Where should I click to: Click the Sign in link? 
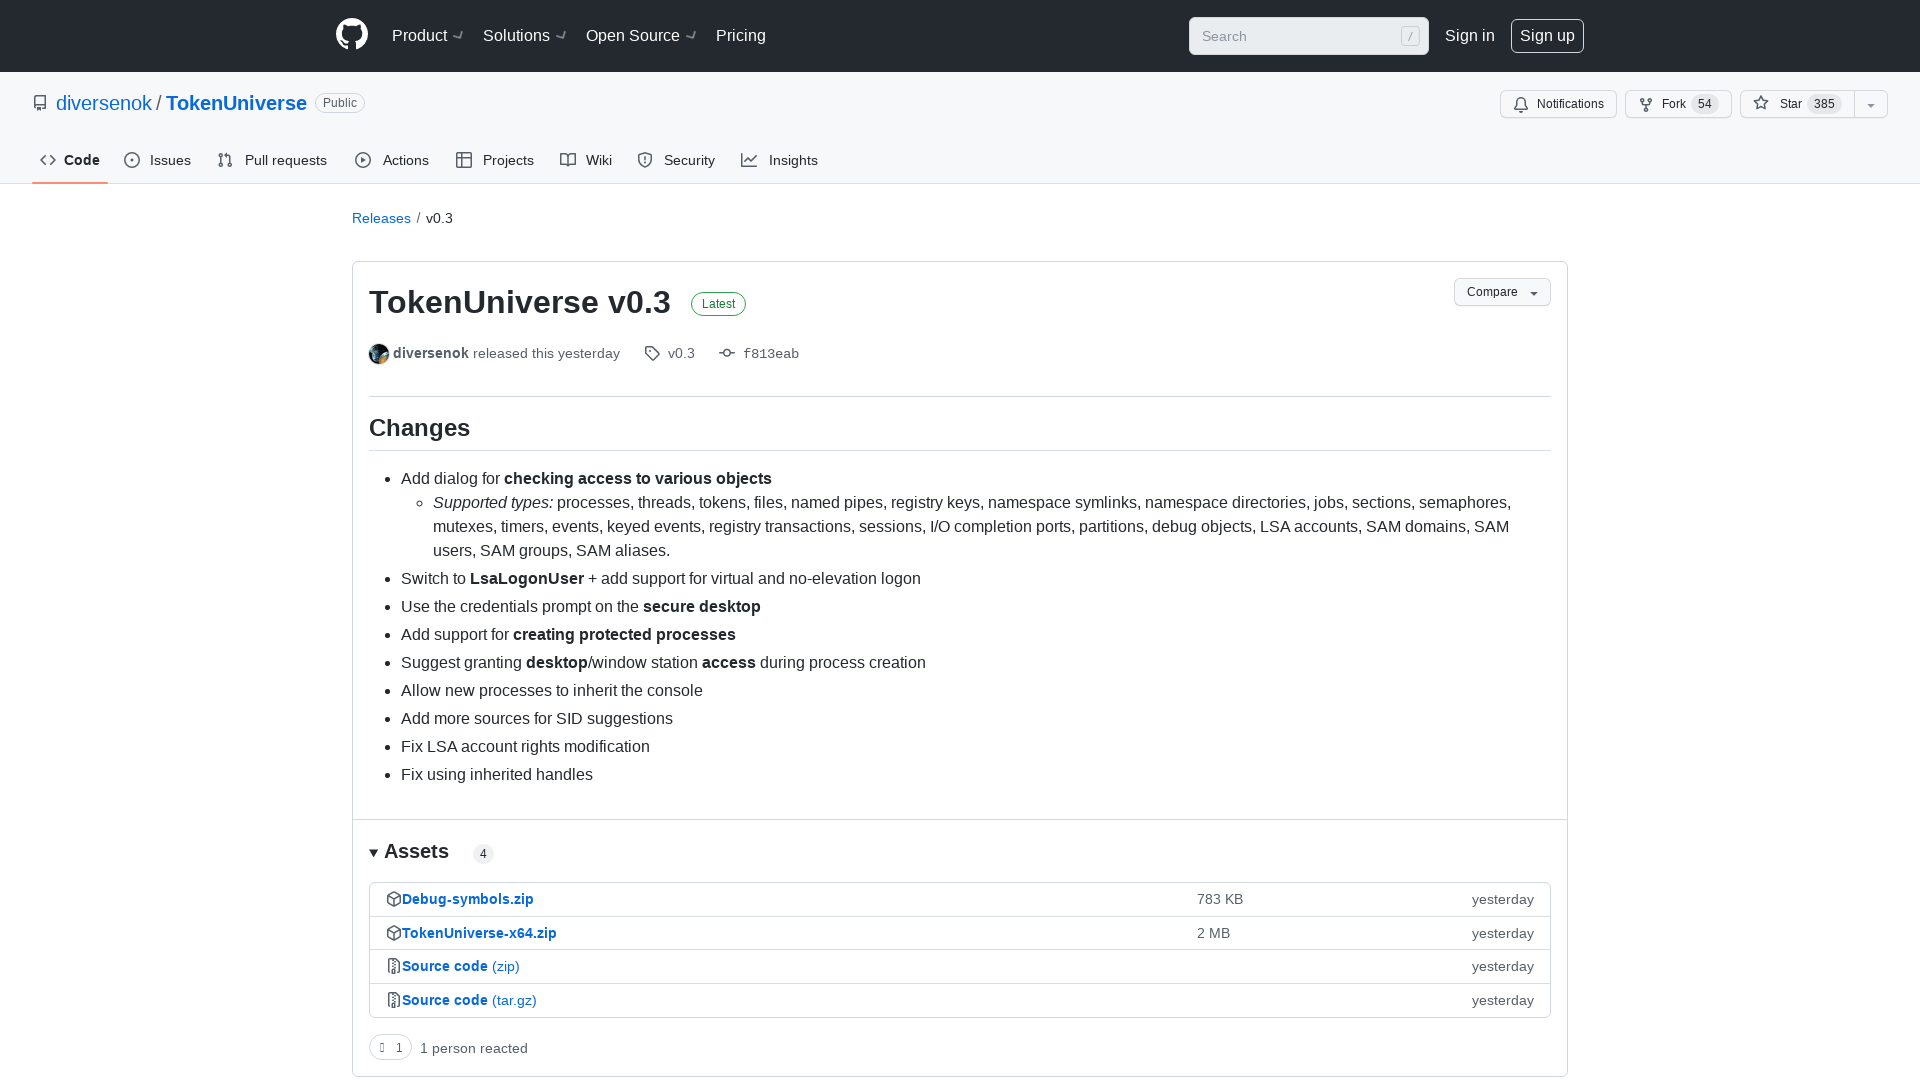coord(1470,35)
